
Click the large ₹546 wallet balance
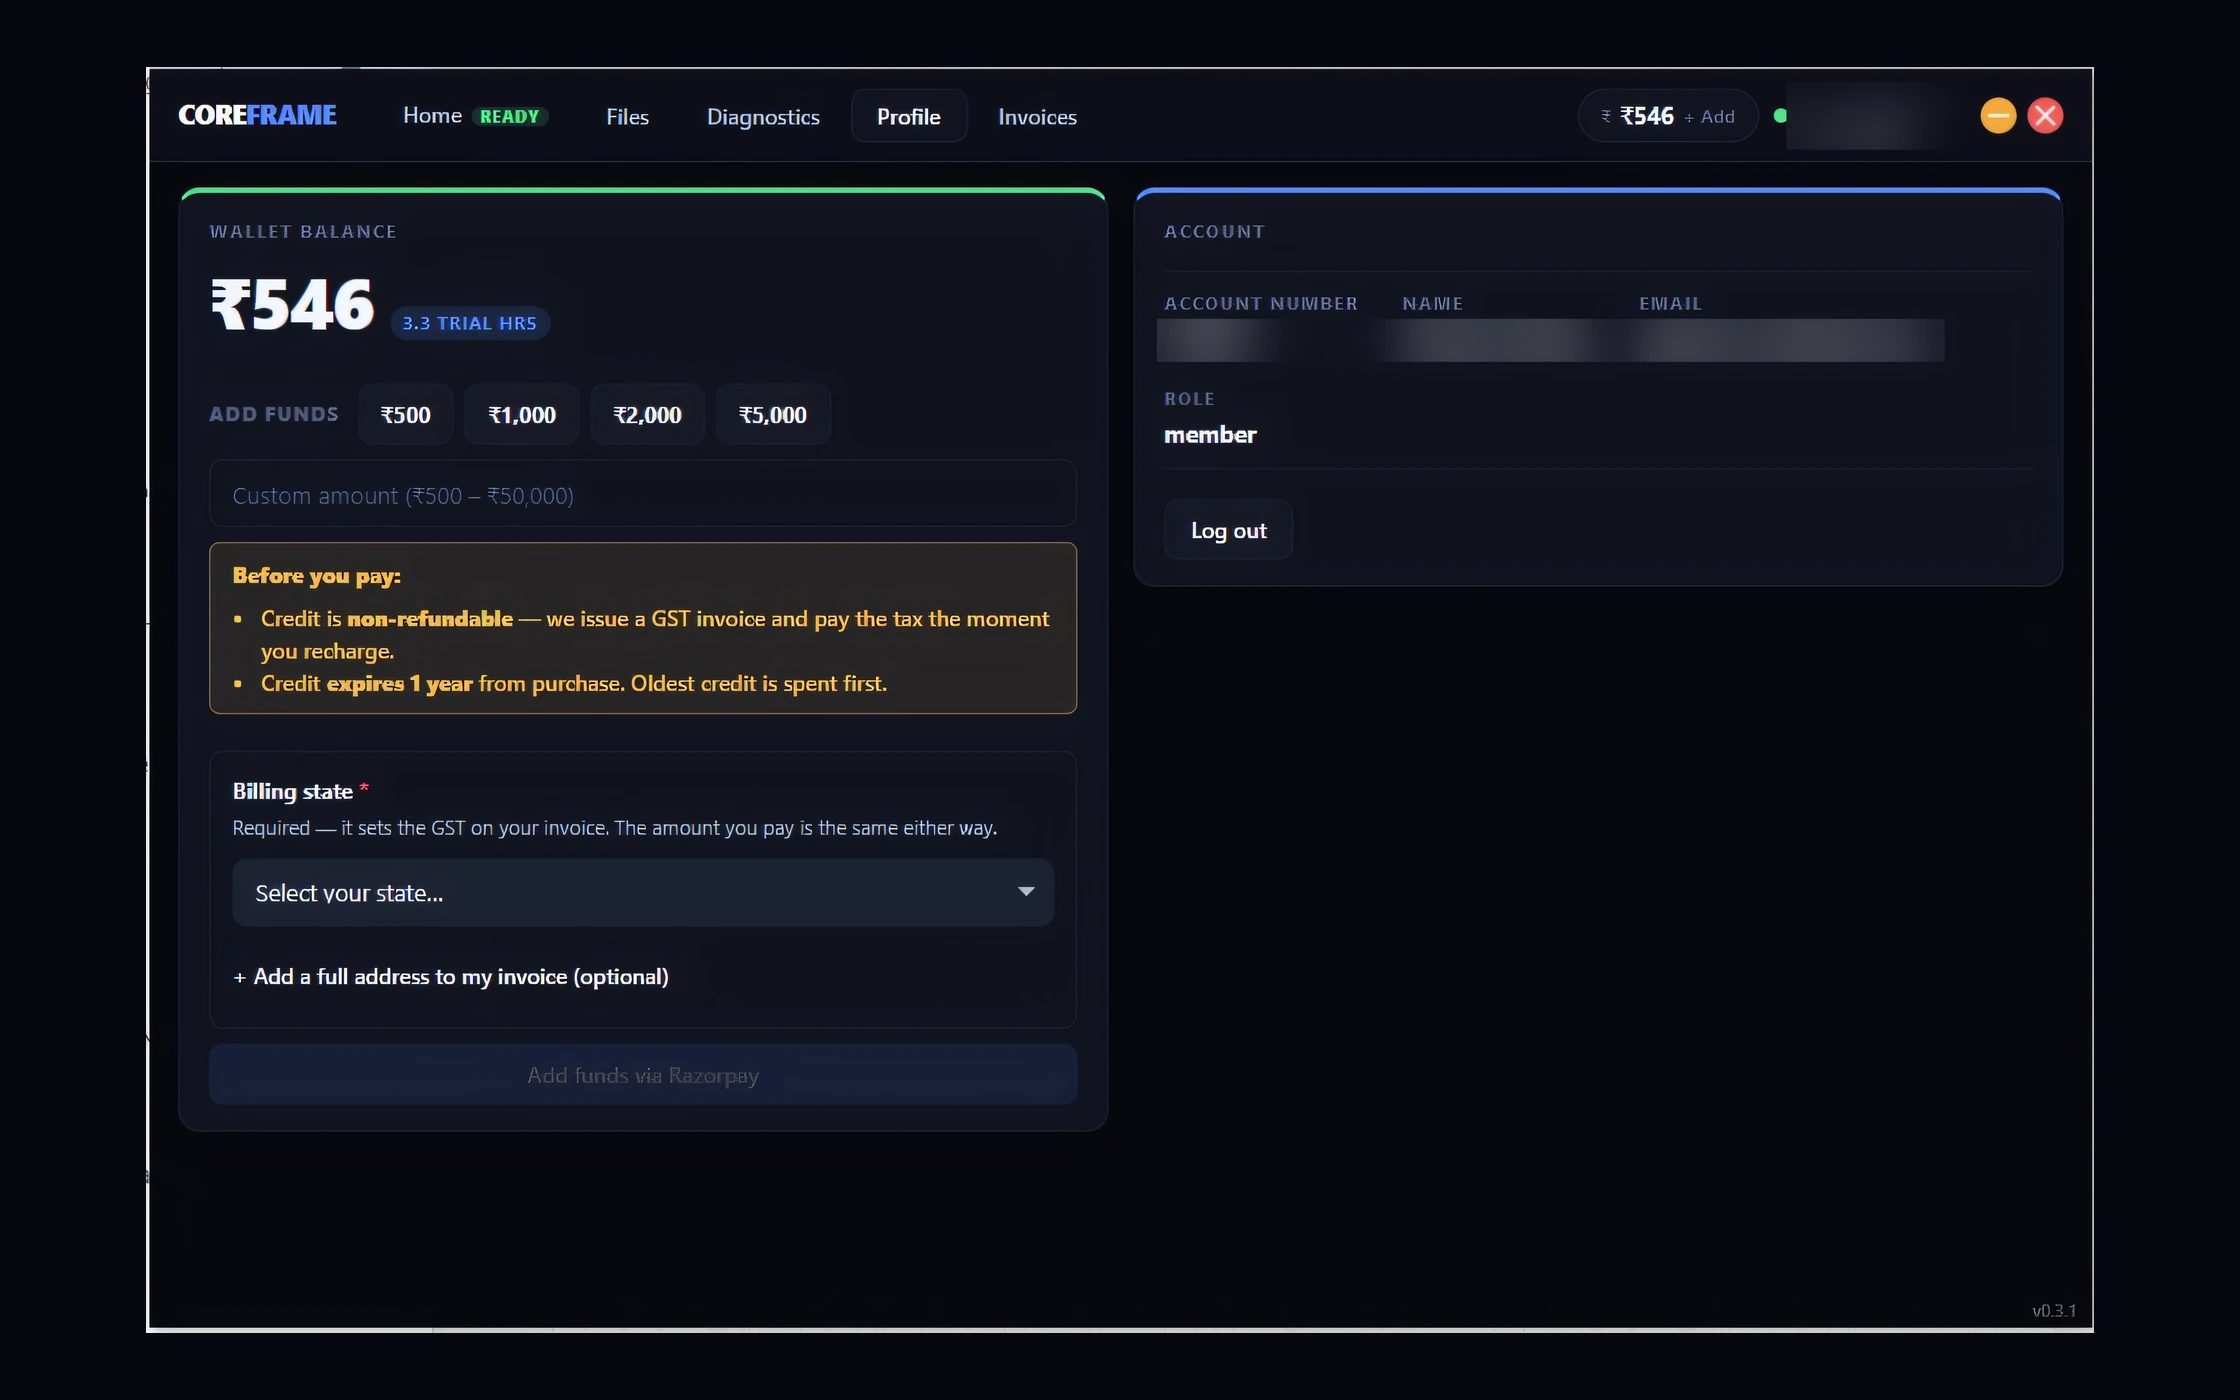tap(292, 305)
